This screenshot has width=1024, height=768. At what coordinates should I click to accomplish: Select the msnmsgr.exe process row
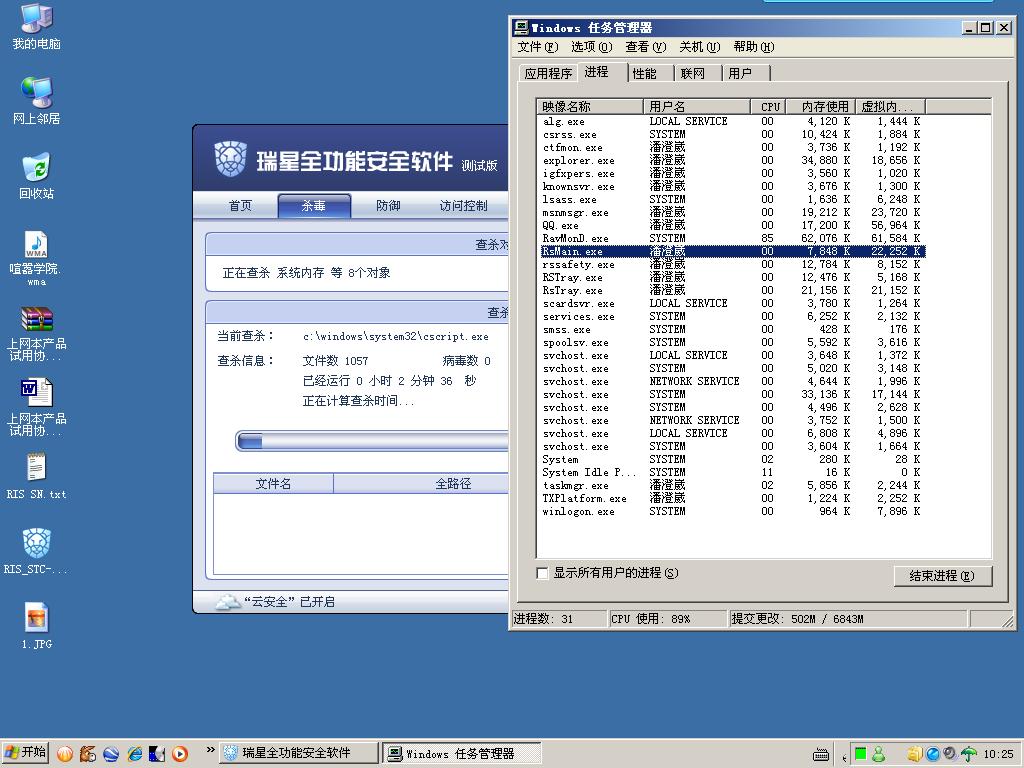pos(733,212)
